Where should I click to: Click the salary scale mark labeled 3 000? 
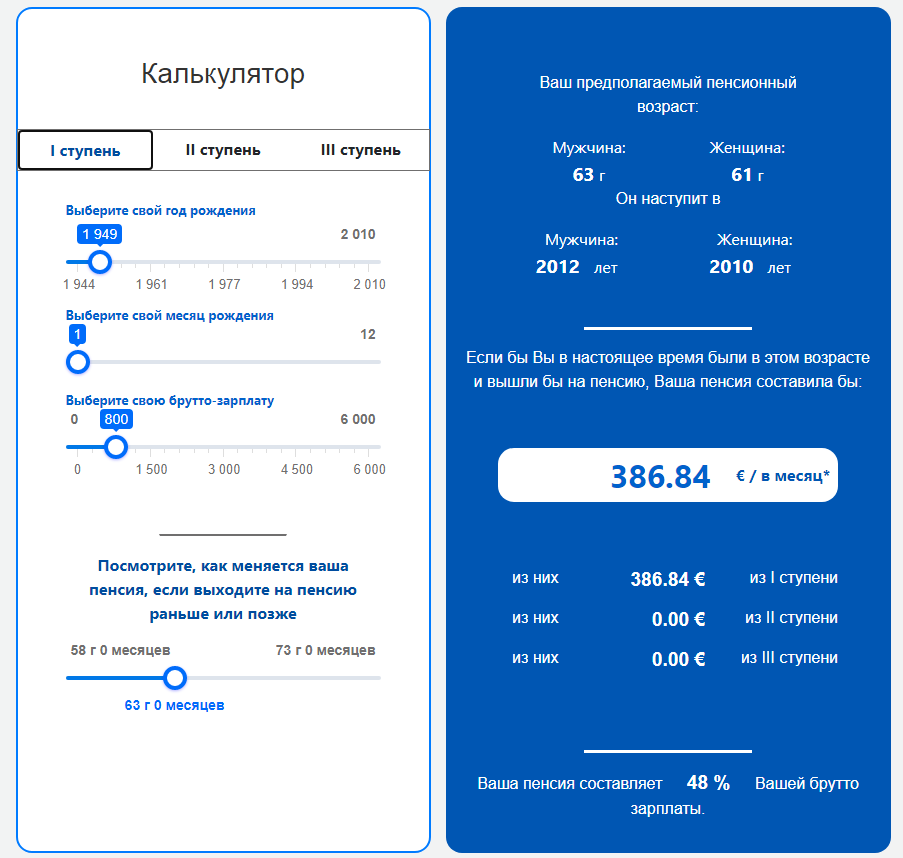(223, 468)
